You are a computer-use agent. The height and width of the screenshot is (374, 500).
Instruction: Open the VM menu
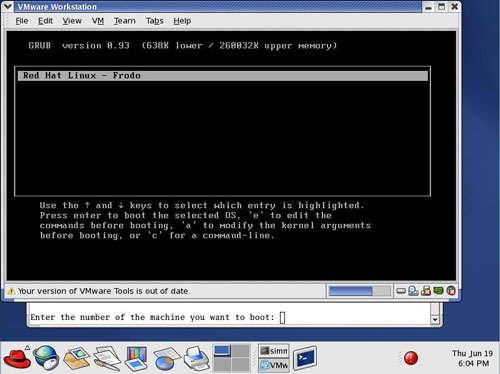(x=98, y=21)
